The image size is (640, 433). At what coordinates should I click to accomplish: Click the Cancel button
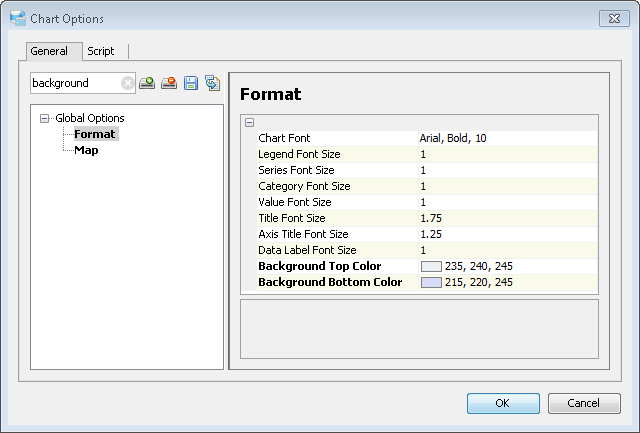(584, 403)
